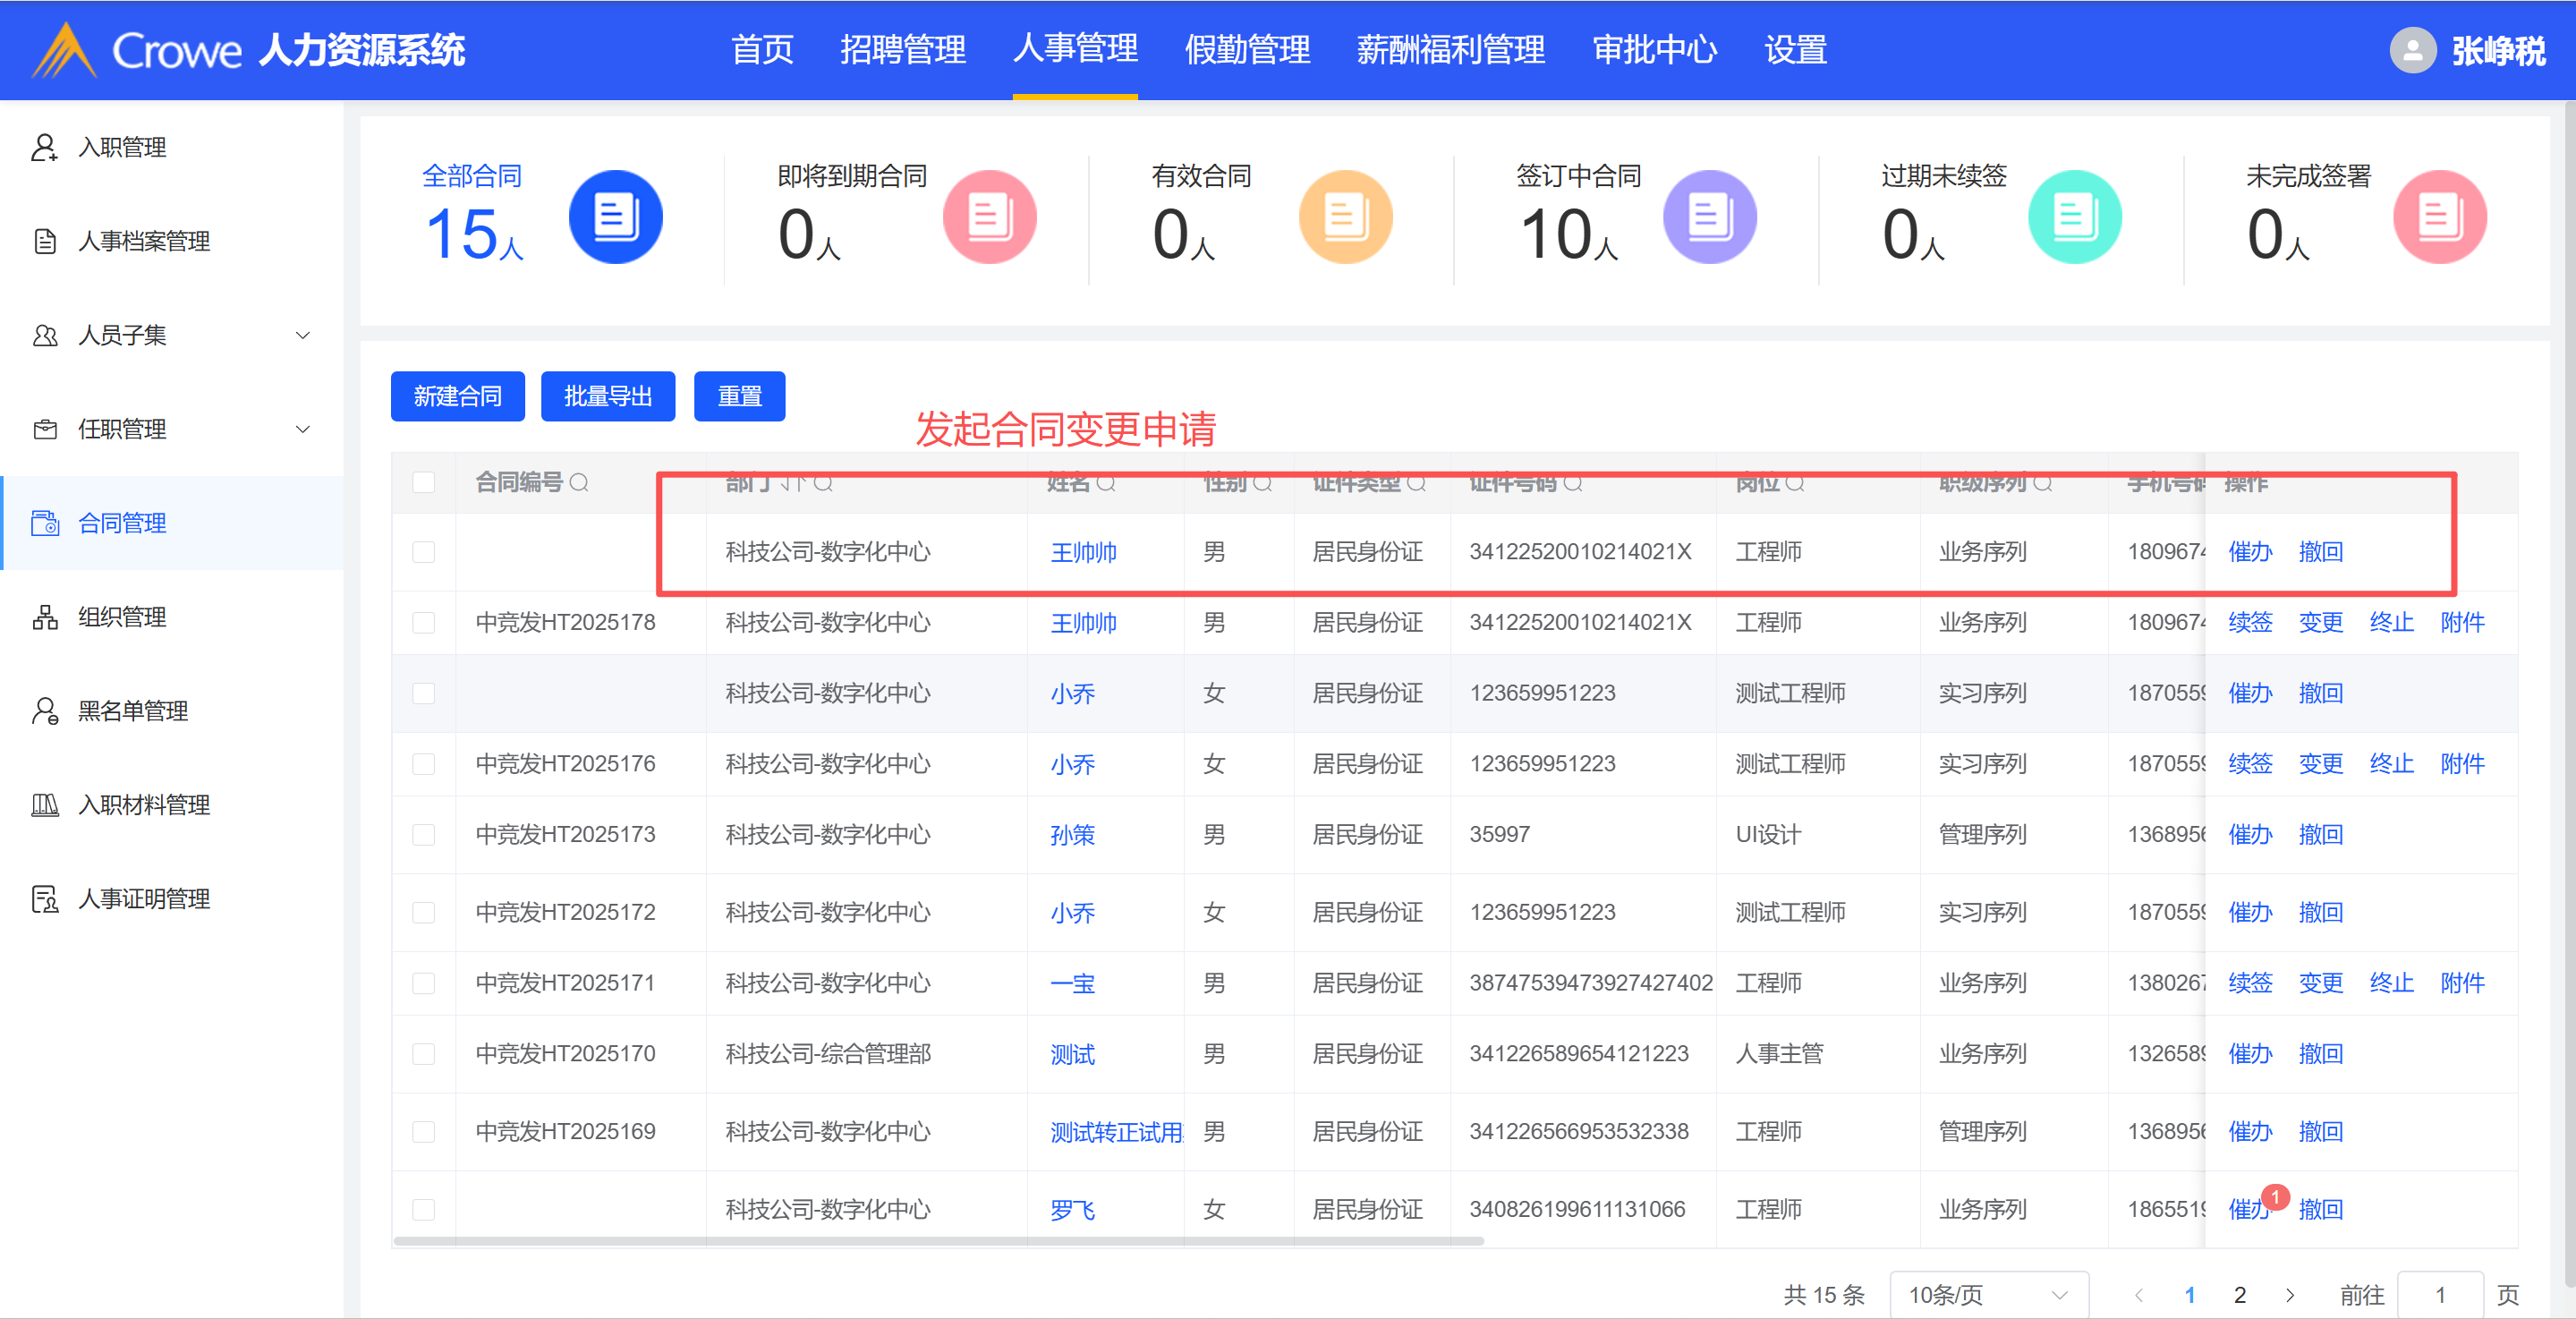Switch to the 假勤管理 top tab
The image size is (2576, 1319).
(1246, 50)
